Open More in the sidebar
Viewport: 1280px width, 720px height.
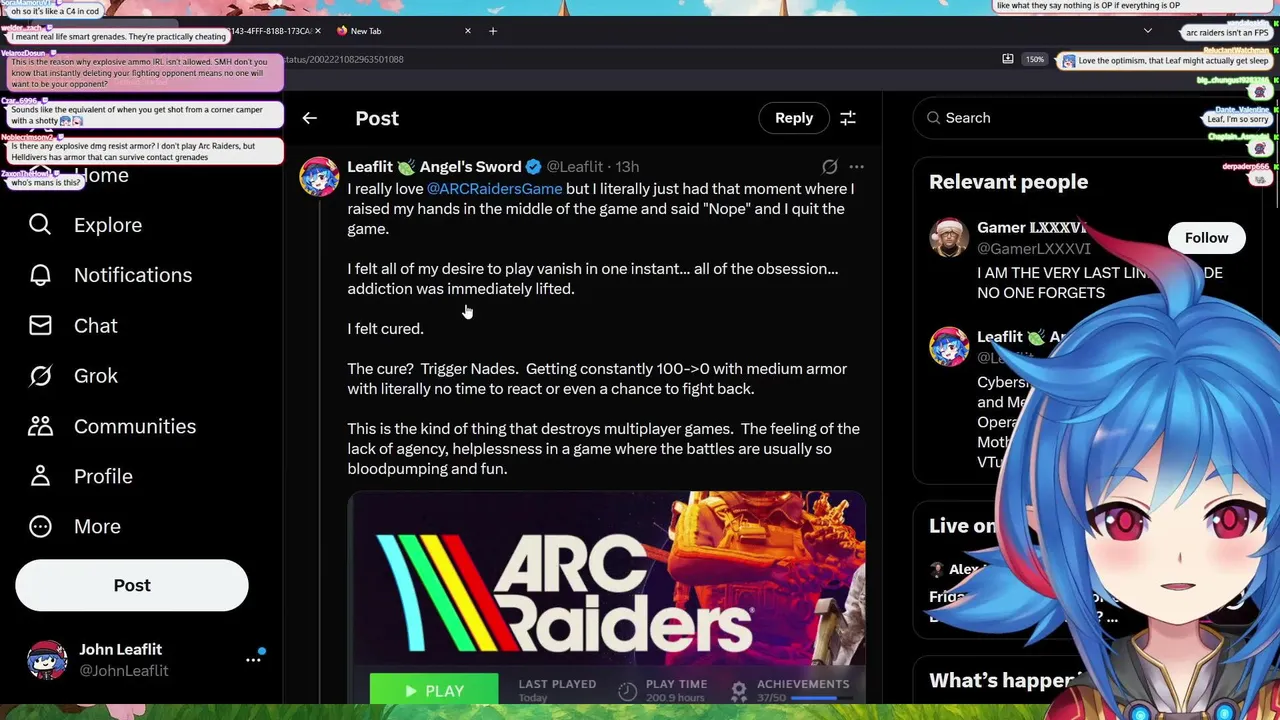pyautogui.click(x=97, y=526)
